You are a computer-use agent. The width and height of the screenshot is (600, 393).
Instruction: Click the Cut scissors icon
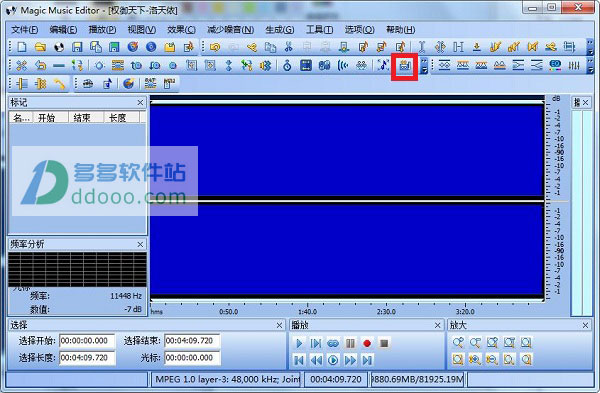[289, 47]
